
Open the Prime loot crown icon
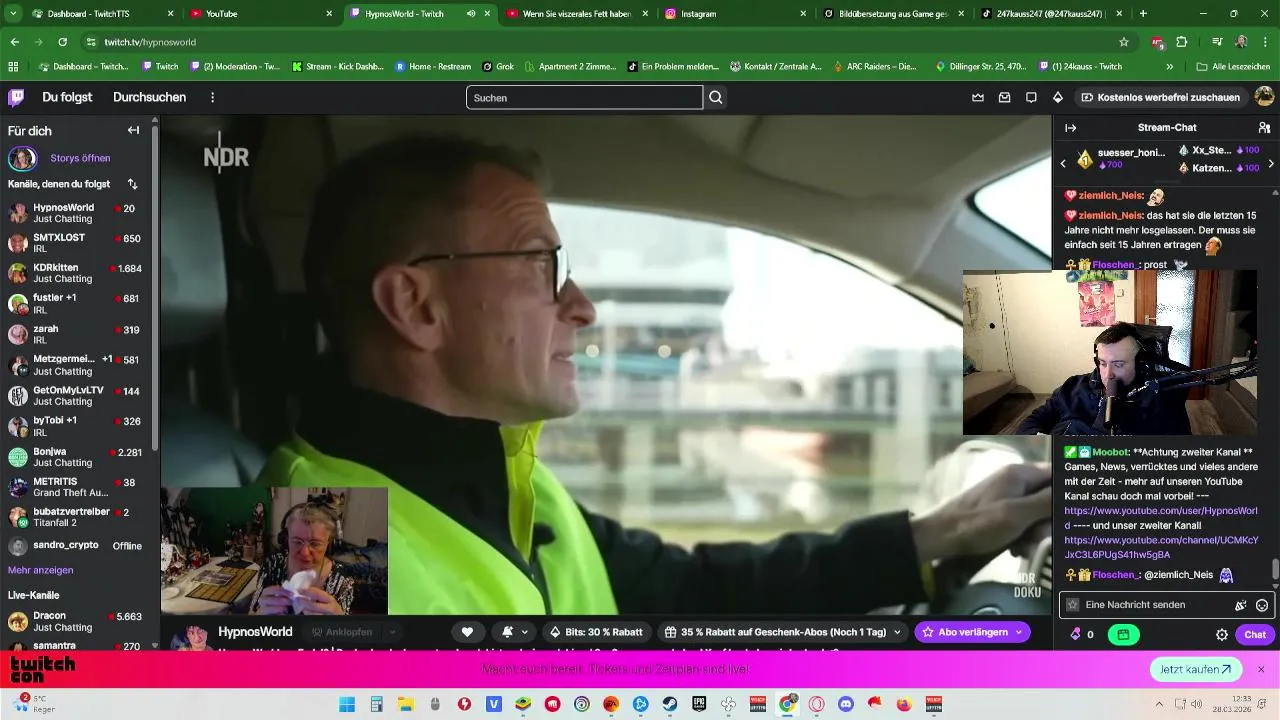tap(978, 97)
